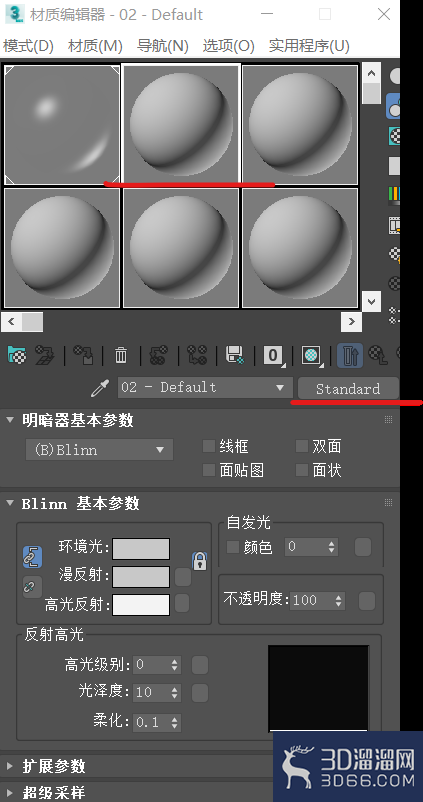Click the Make Unique icon
Image resolution: width=423 pixels, height=802 pixels.
[x=196, y=354]
